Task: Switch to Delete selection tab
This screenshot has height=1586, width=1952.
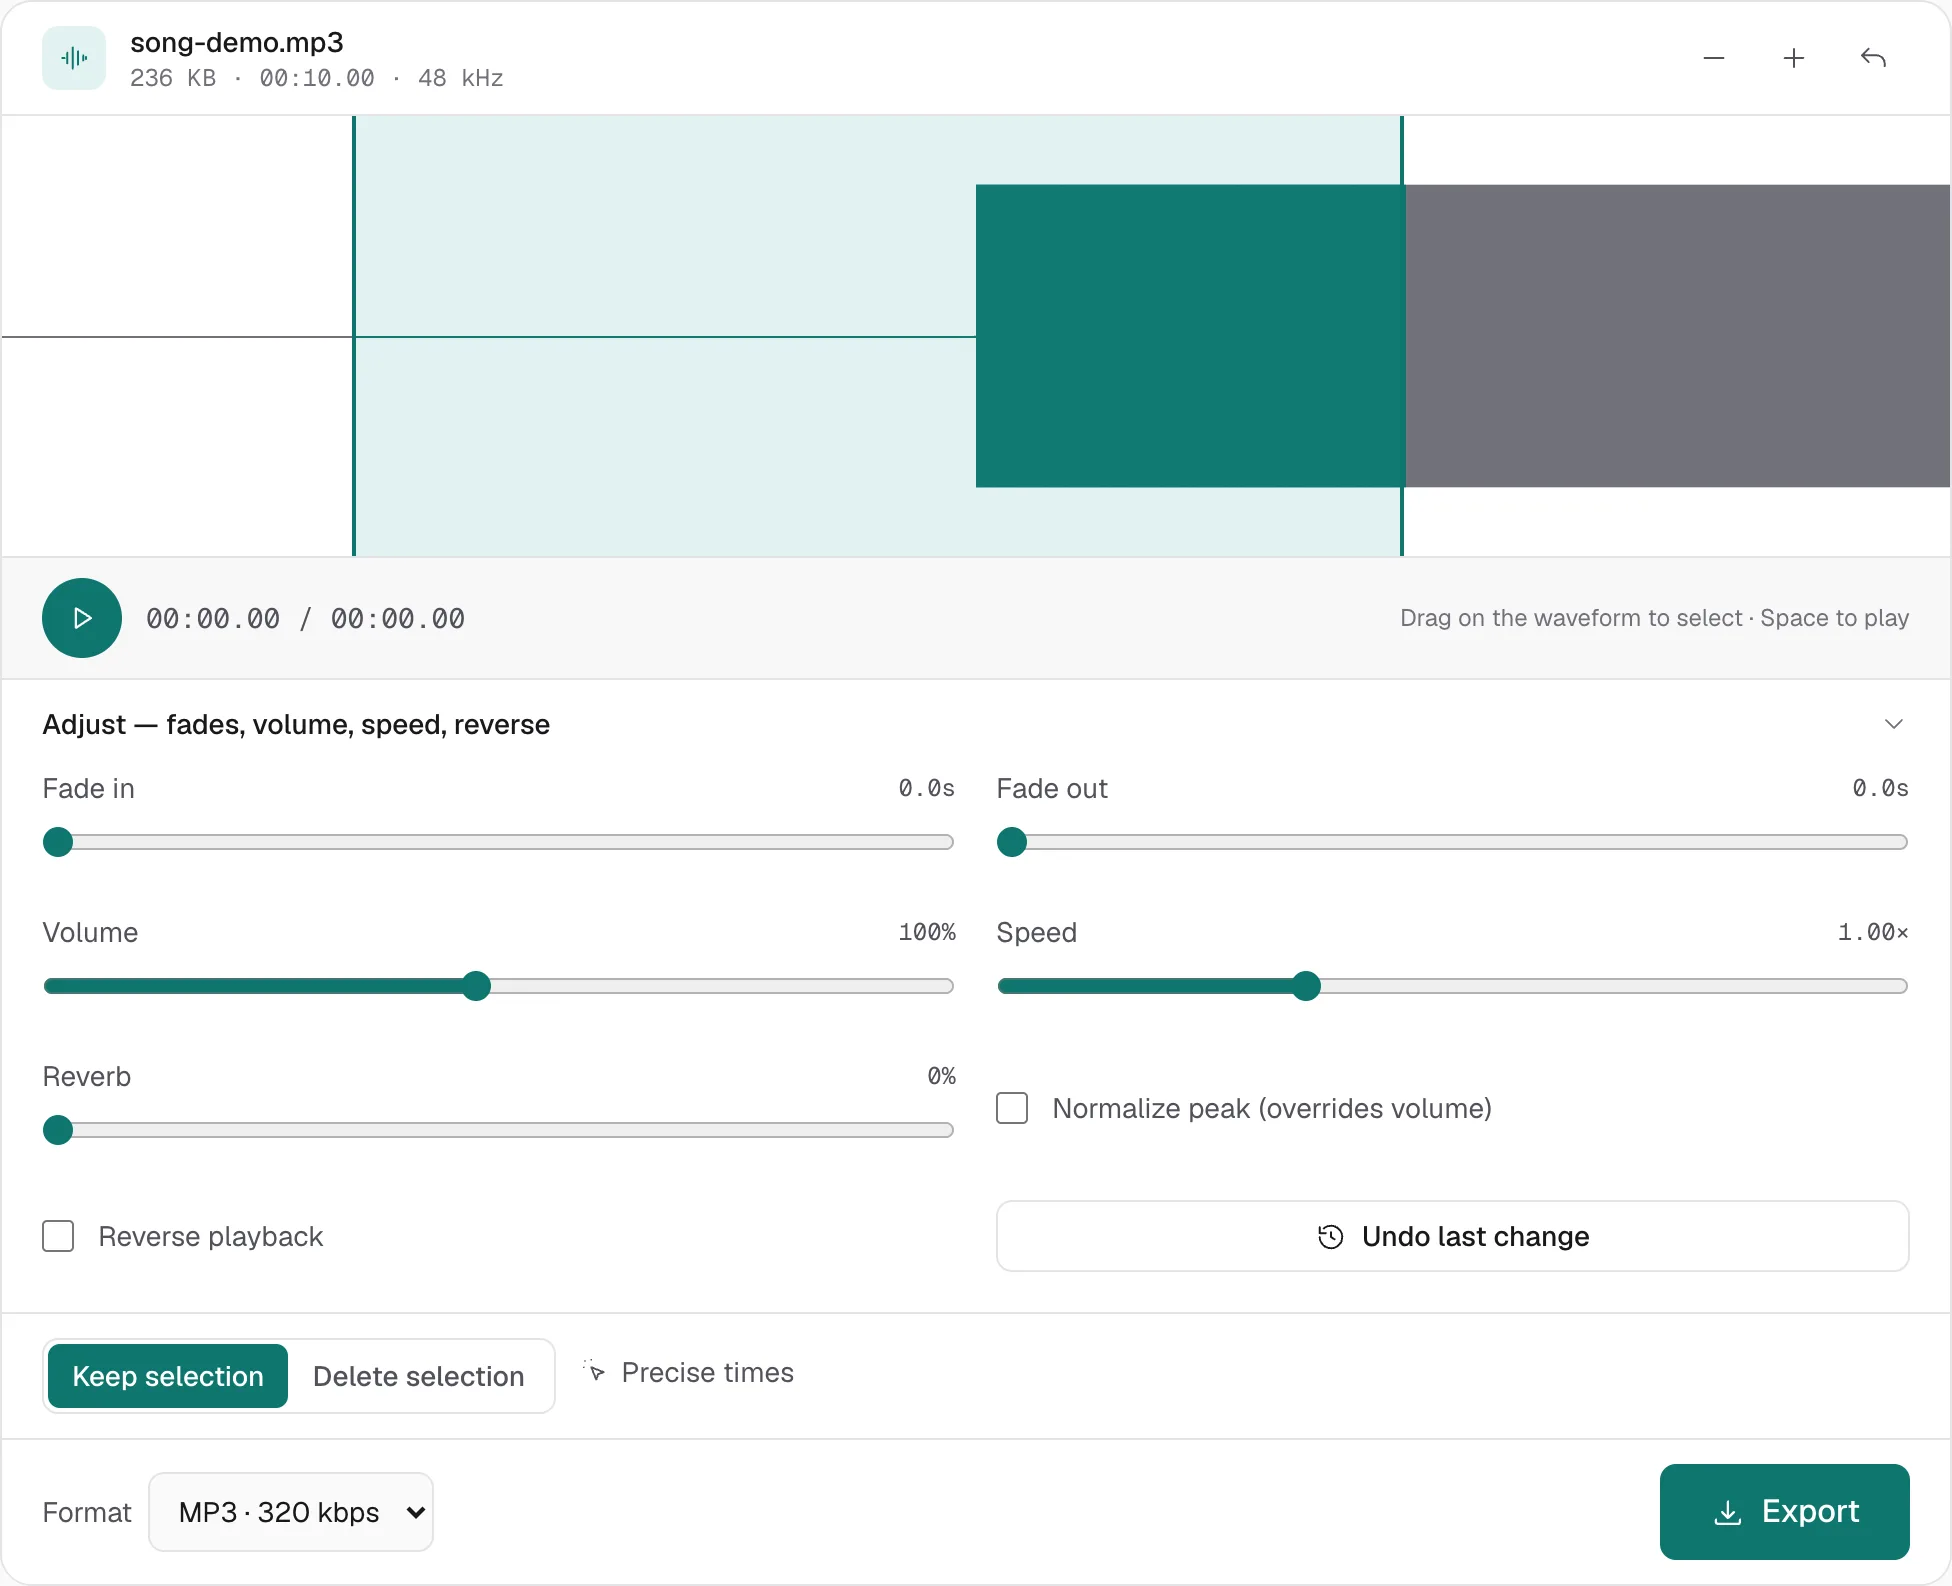Action: [x=418, y=1376]
